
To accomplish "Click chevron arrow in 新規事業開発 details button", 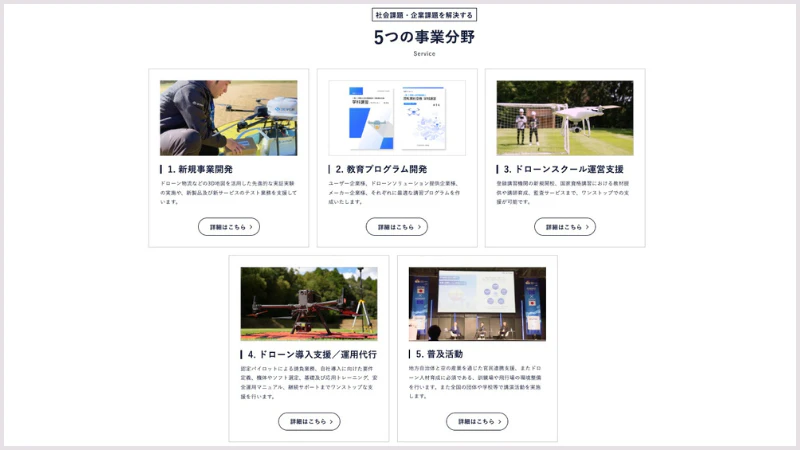I will [251, 227].
